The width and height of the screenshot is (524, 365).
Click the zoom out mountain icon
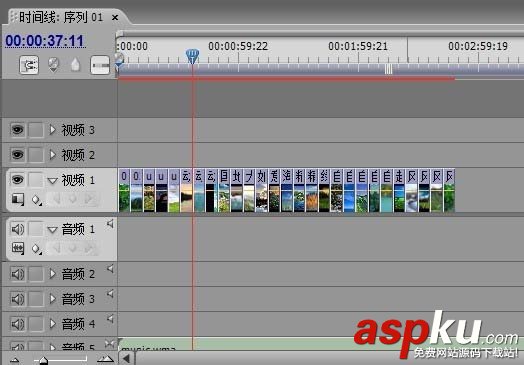pyautogui.click(x=14, y=360)
